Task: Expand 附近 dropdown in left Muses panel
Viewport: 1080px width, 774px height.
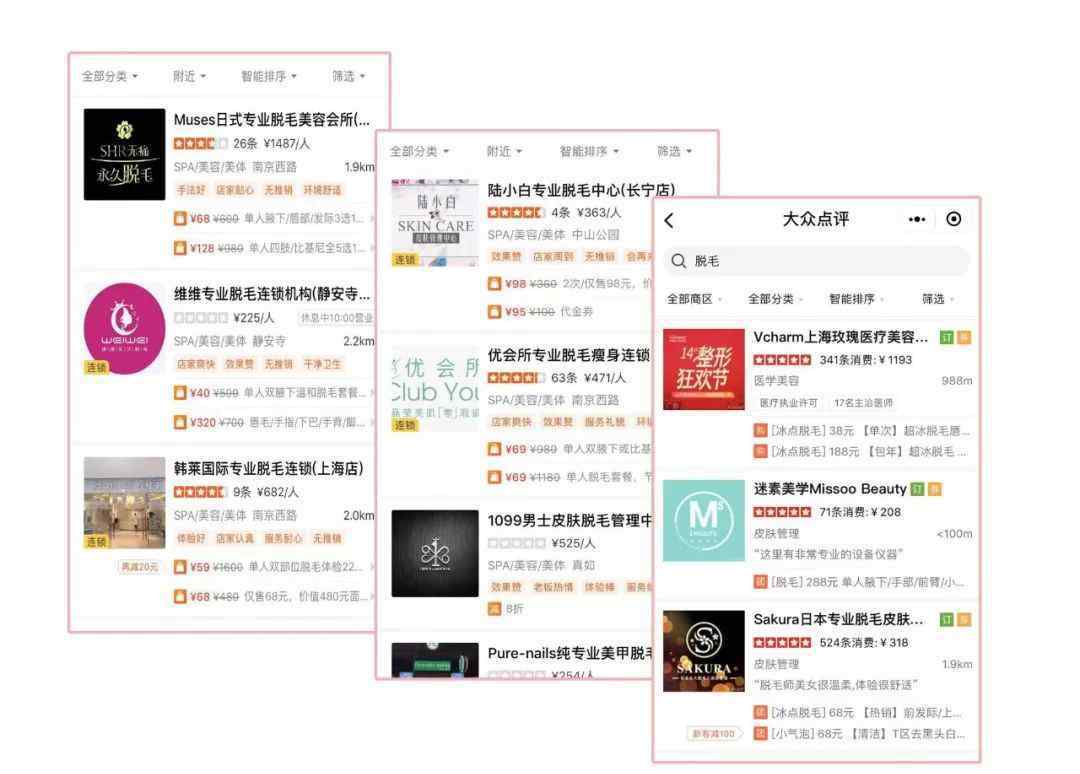Action: click(189, 76)
